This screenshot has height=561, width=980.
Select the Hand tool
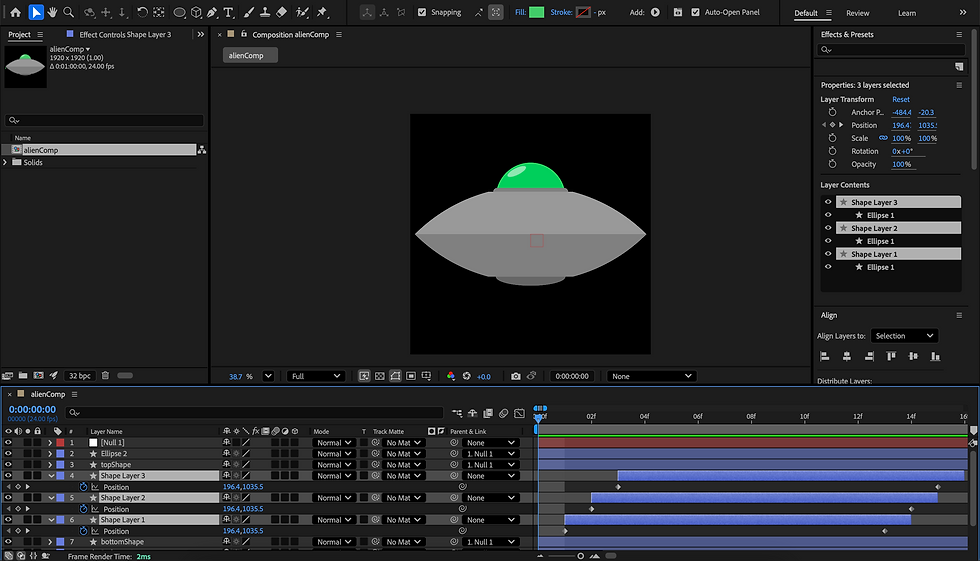click(52, 12)
